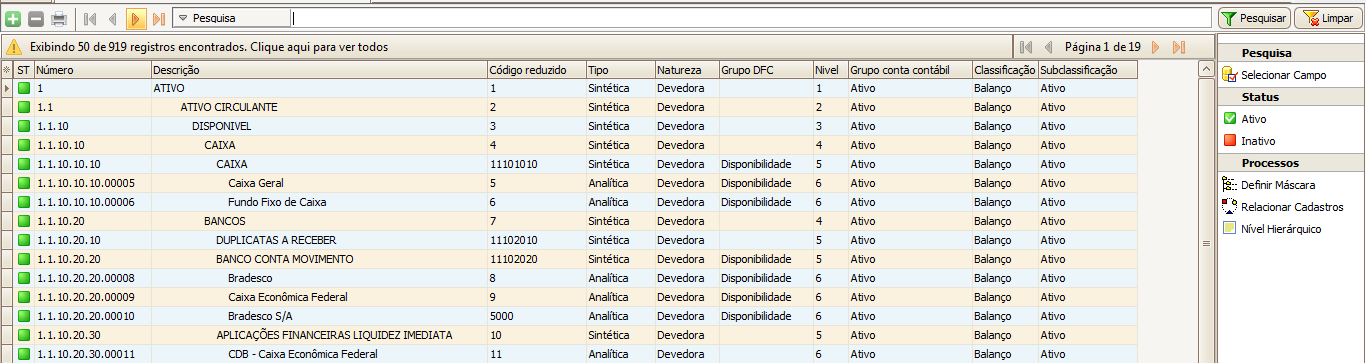Select 'DUPLICATAS A RECEBER' cell
Image resolution: width=1366 pixels, height=363 pixels.
pos(318,240)
